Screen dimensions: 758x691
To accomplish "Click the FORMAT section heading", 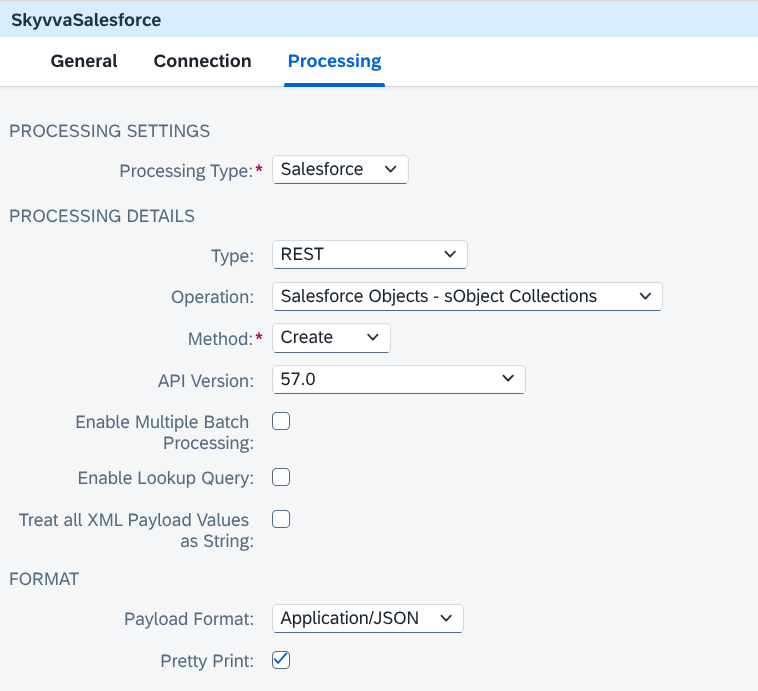I will (x=44, y=579).
